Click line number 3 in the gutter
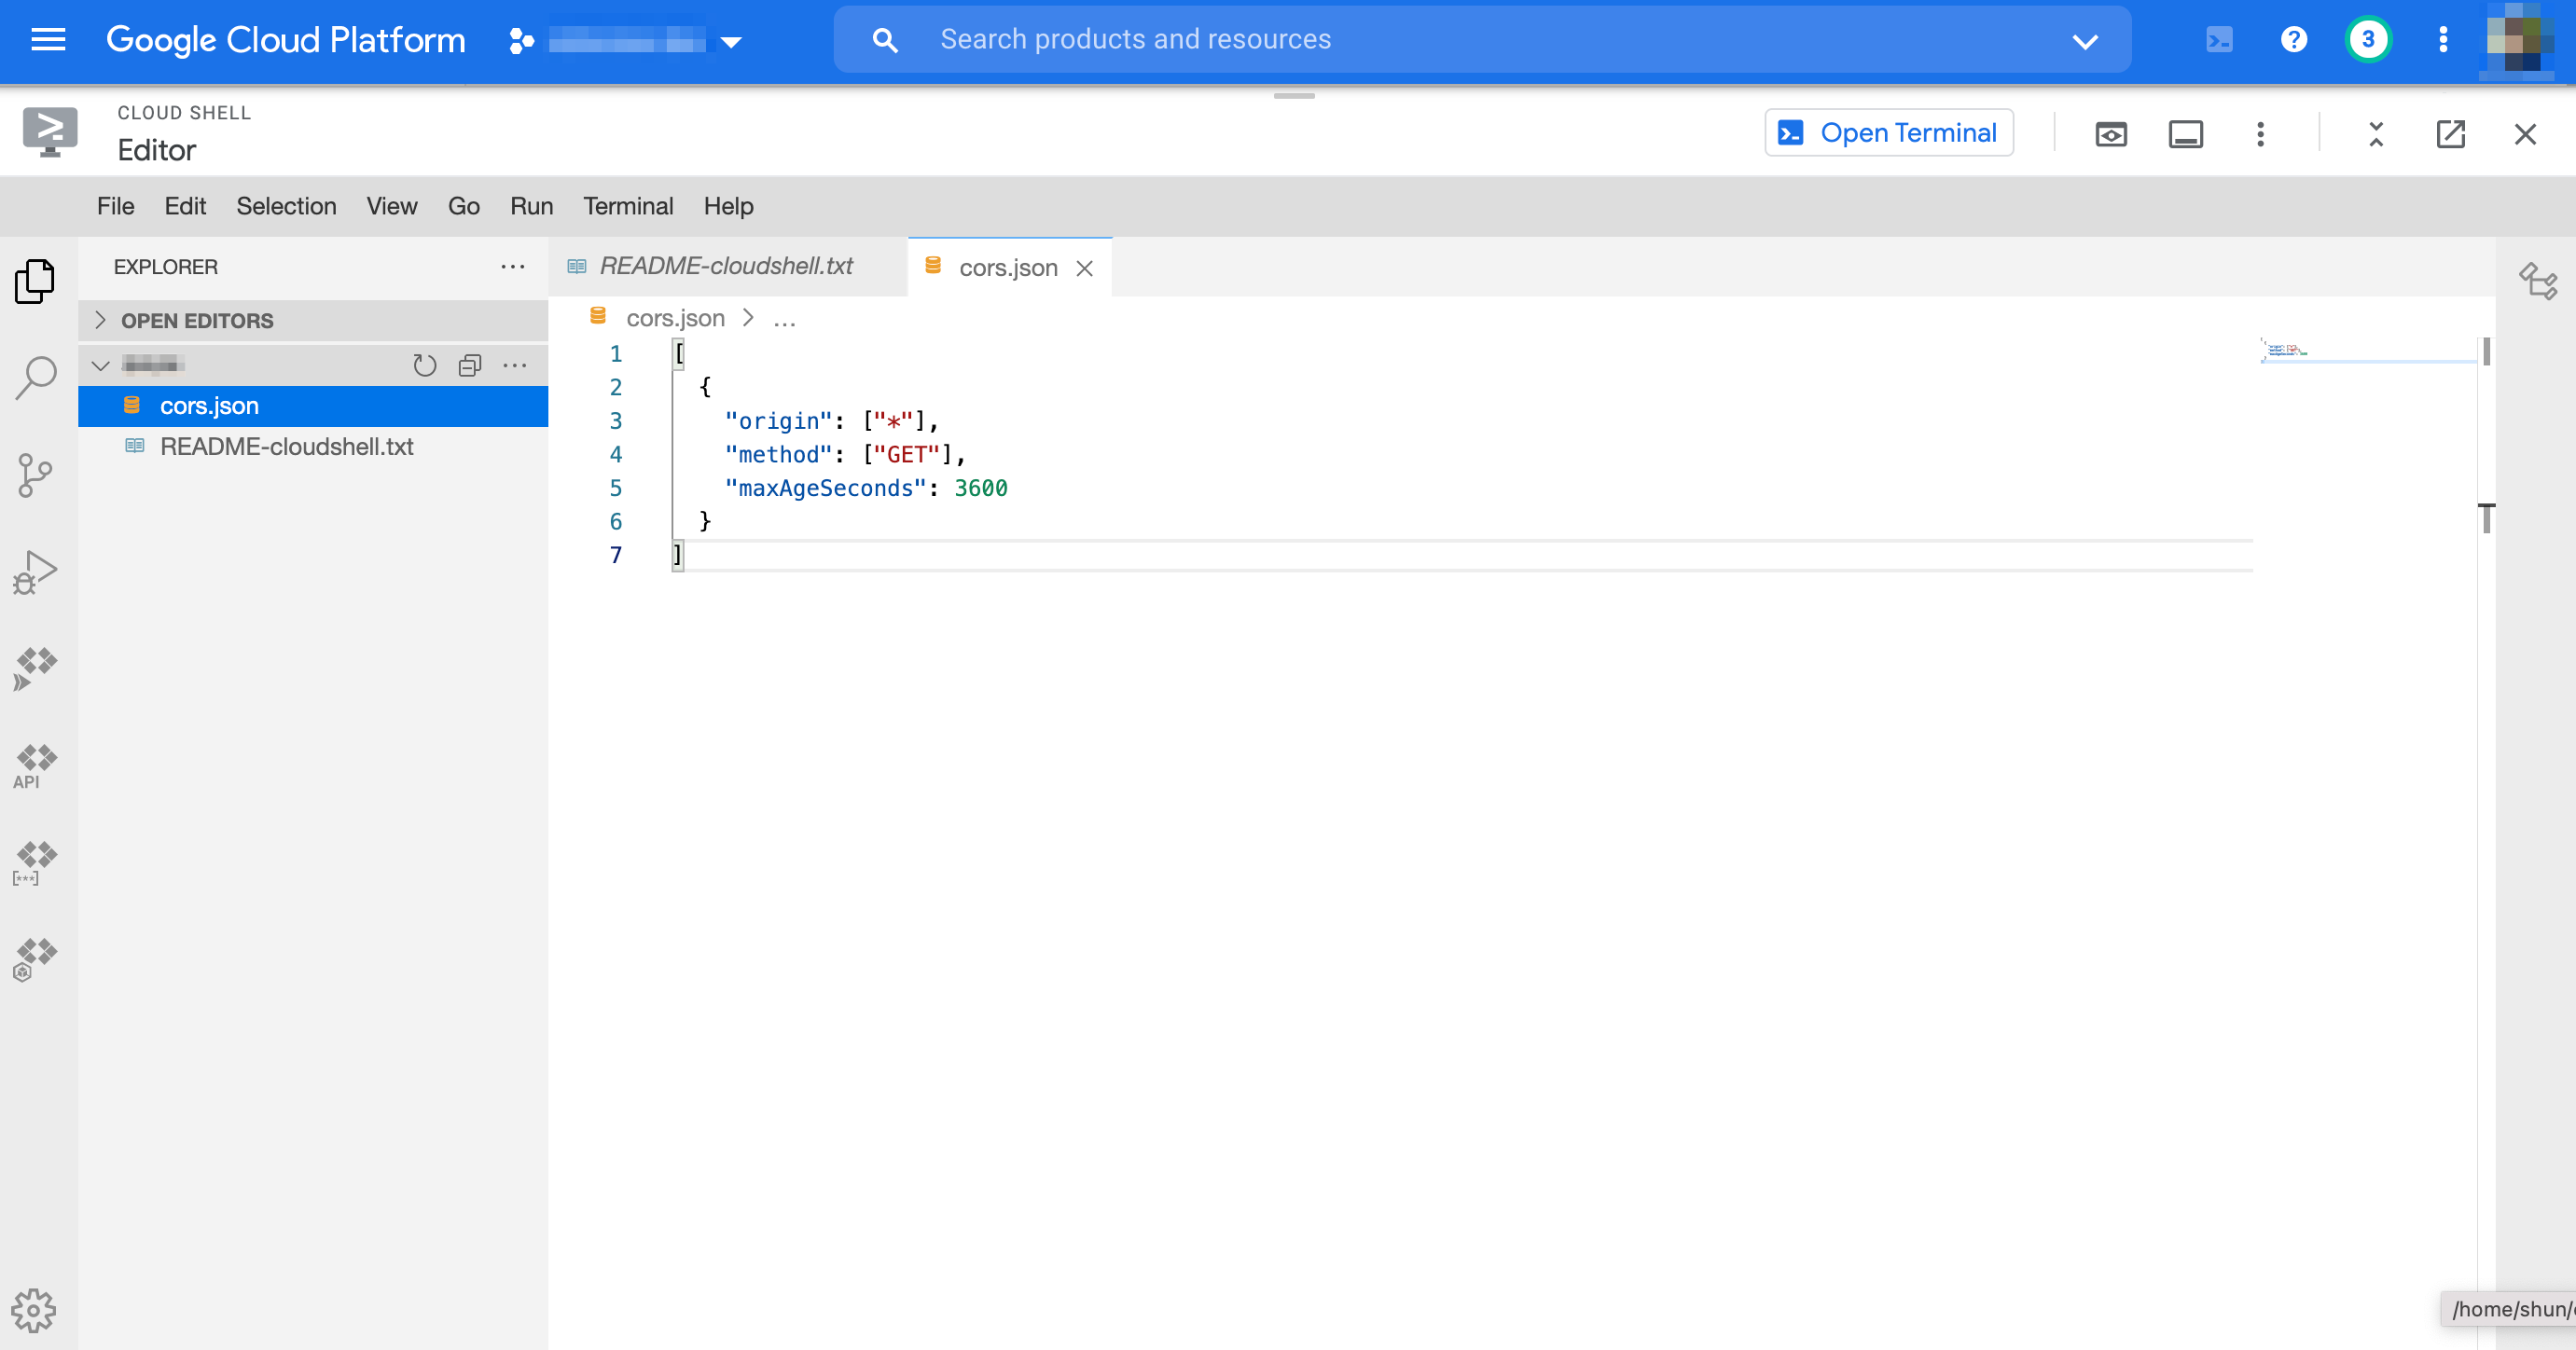 click(616, 421)
